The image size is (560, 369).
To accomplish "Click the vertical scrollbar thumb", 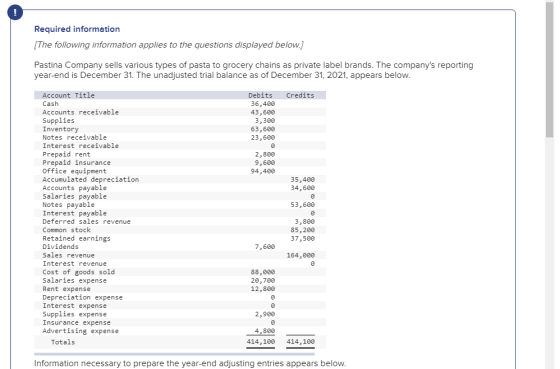I will [549, 70].
